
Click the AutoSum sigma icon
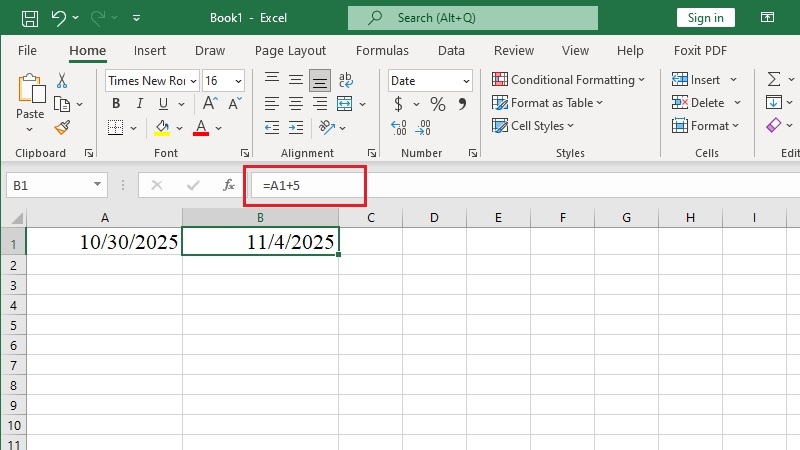click(773, 80)
